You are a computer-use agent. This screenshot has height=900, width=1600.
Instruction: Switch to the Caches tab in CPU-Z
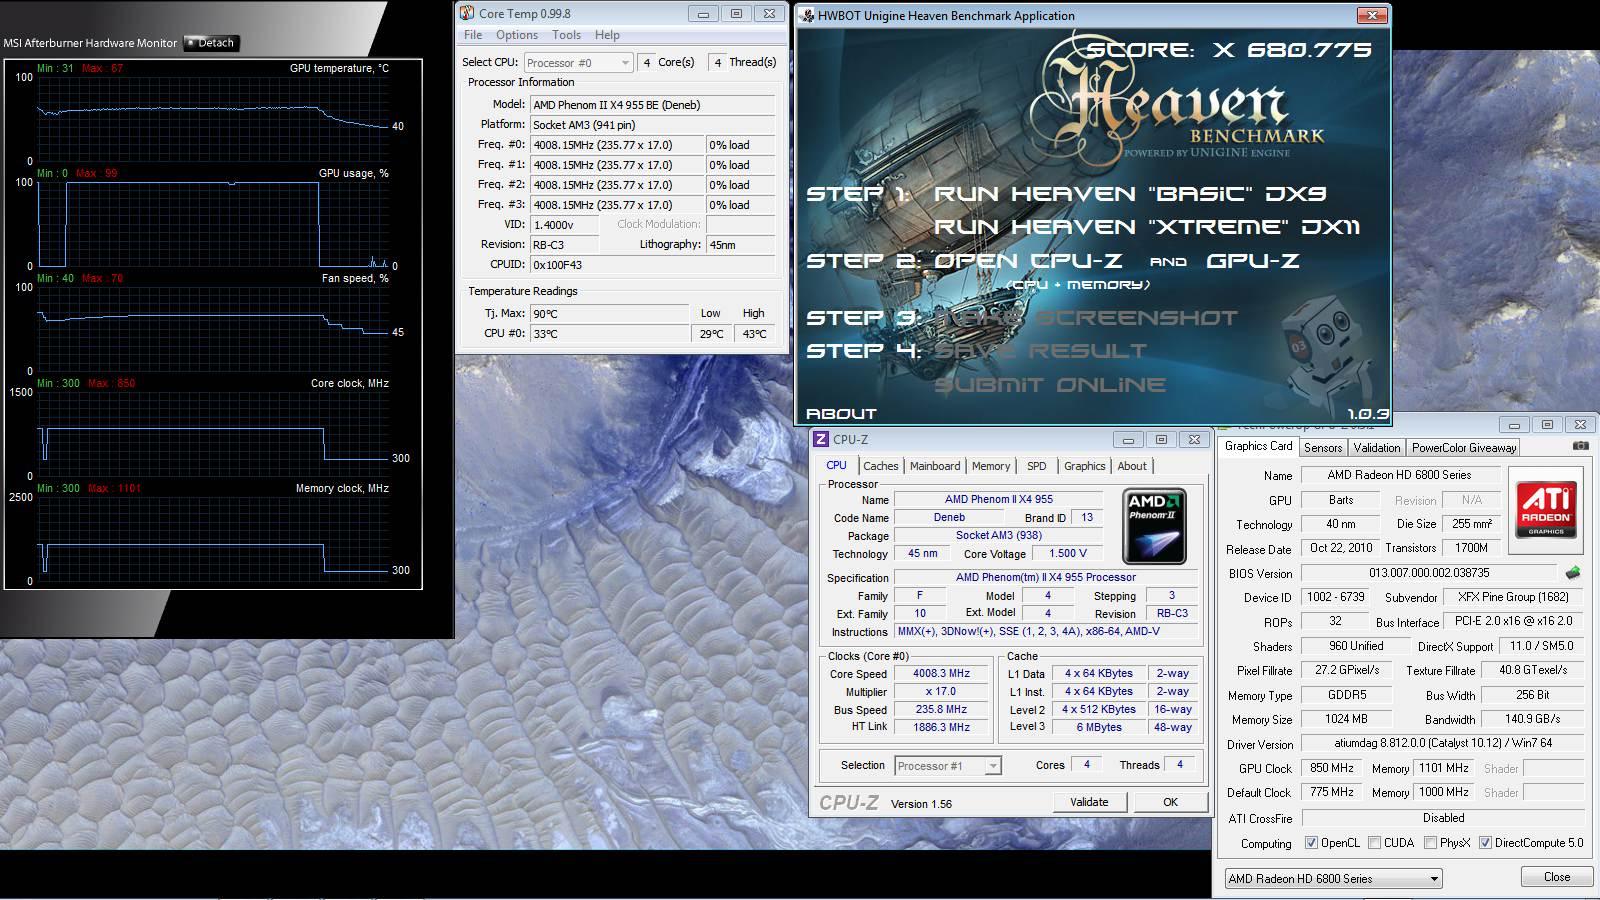click(x=880, y=466)
